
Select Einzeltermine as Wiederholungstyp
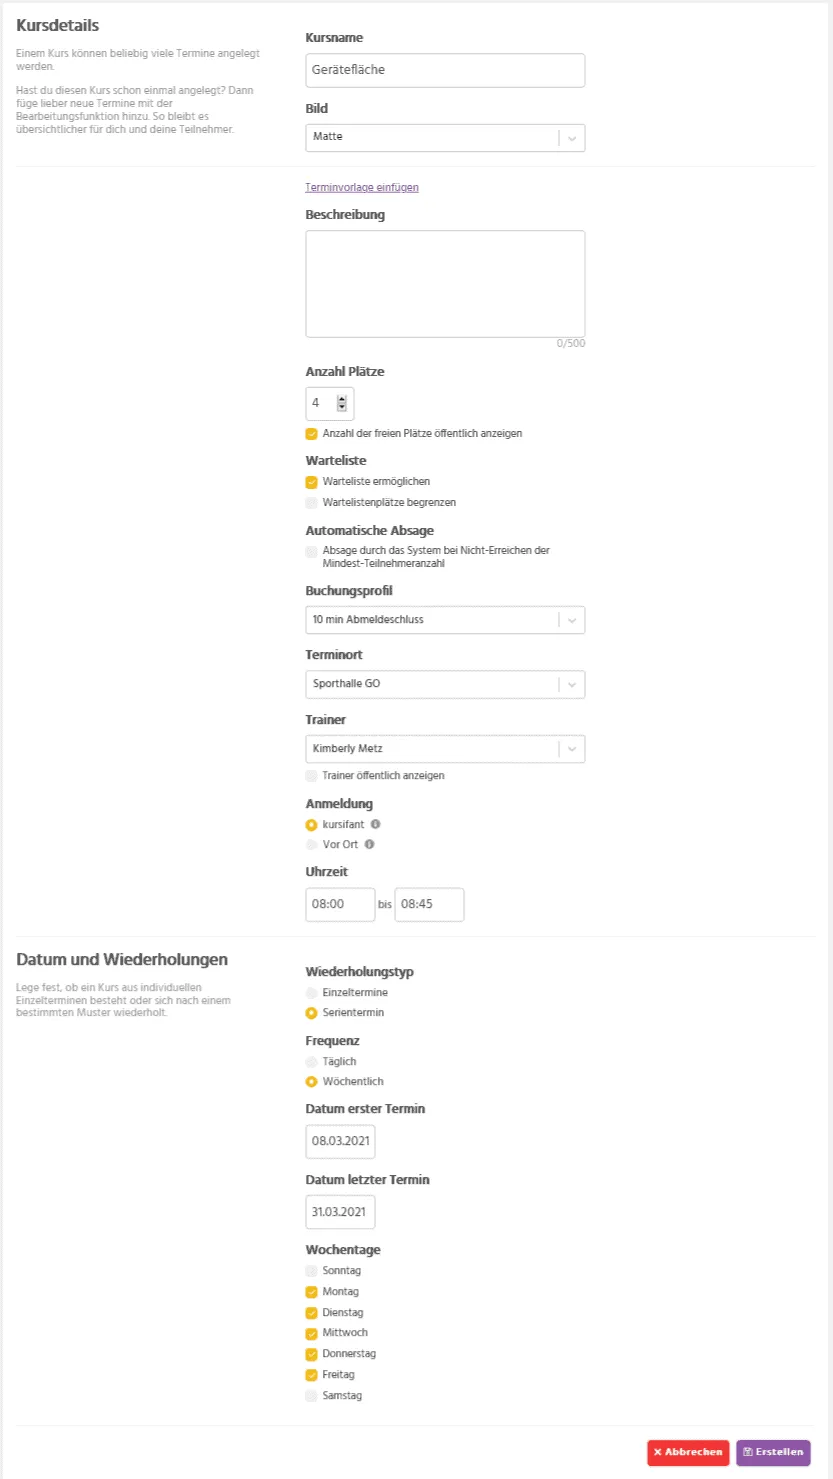tap(312, 992)
